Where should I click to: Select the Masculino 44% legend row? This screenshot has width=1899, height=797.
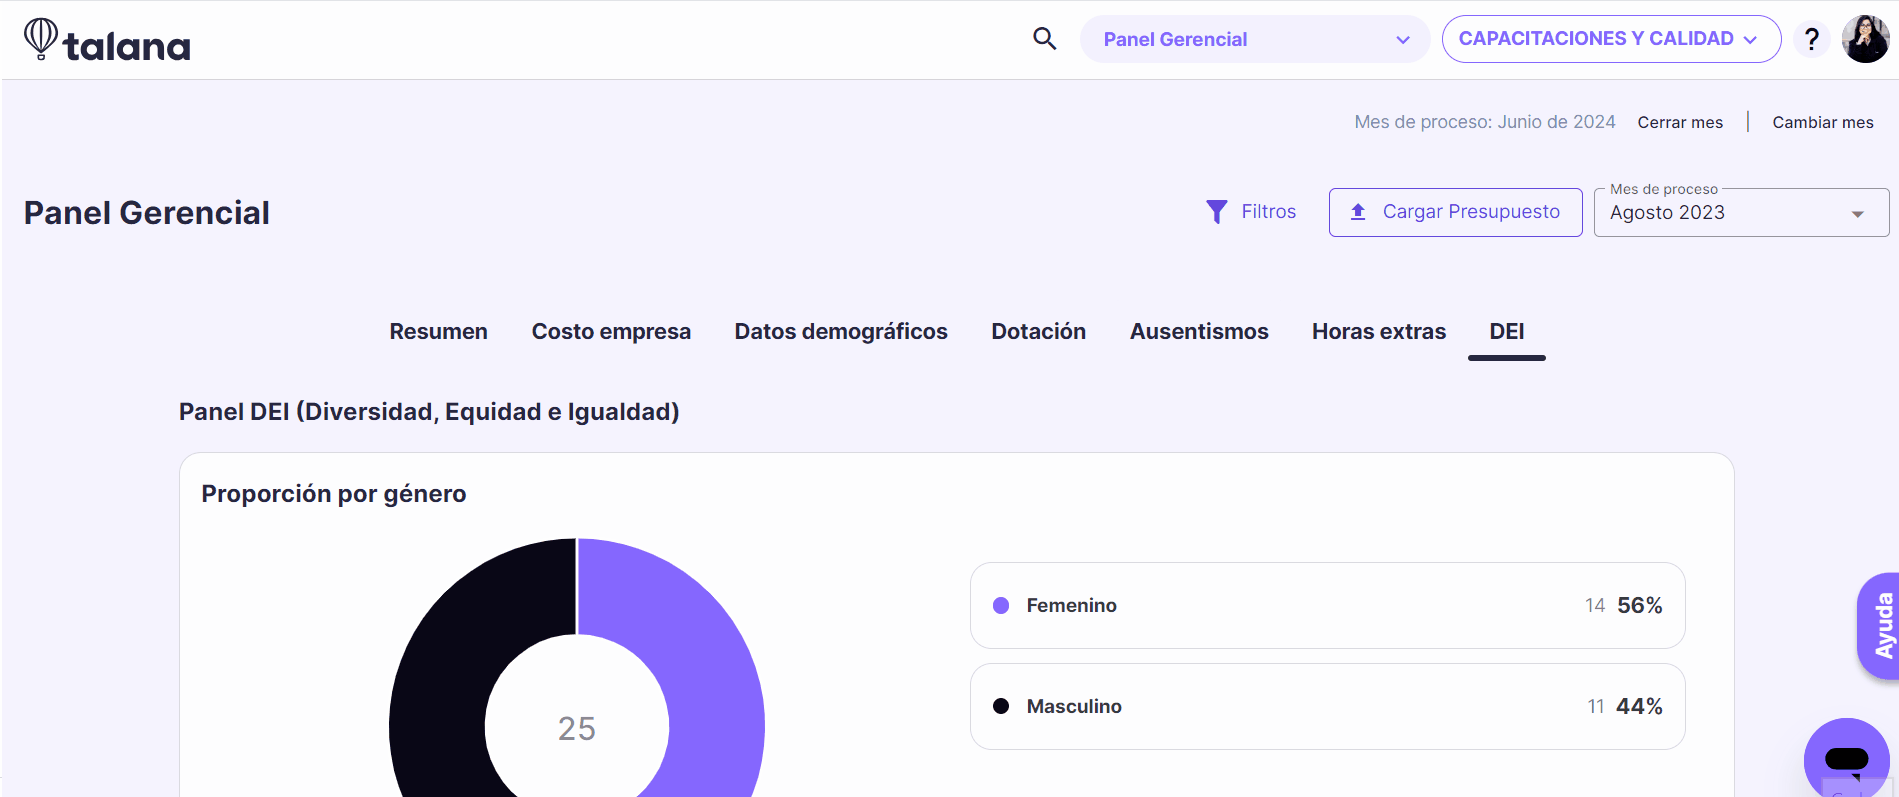(x=1327, y=706)
